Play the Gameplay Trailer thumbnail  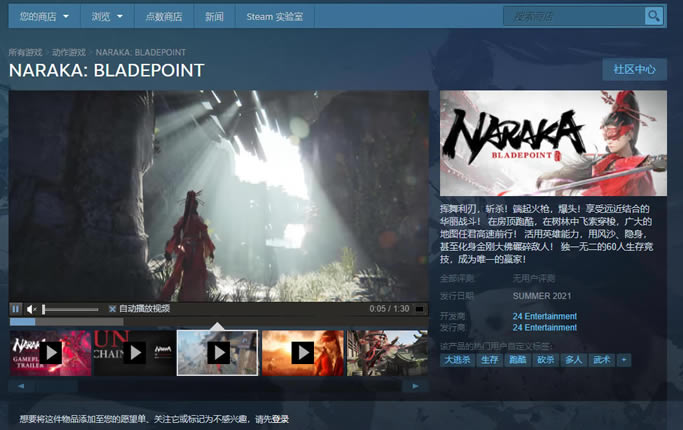point(51,353)
